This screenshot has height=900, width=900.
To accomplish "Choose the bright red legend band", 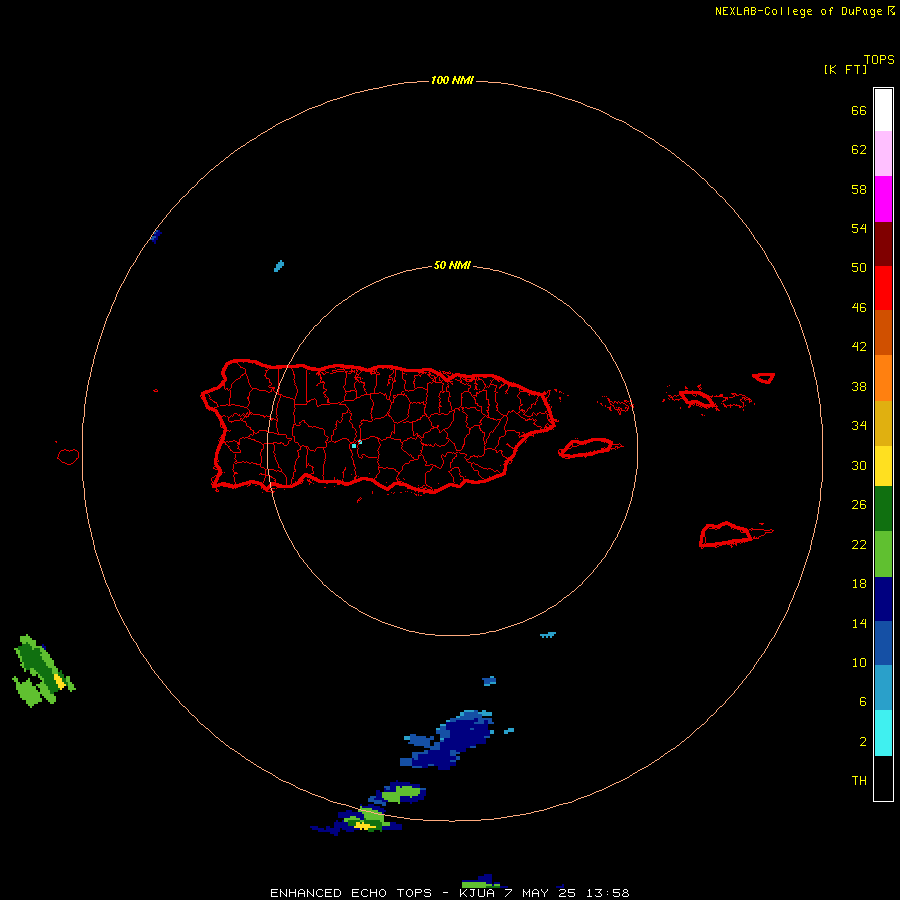I will point(883,288).
